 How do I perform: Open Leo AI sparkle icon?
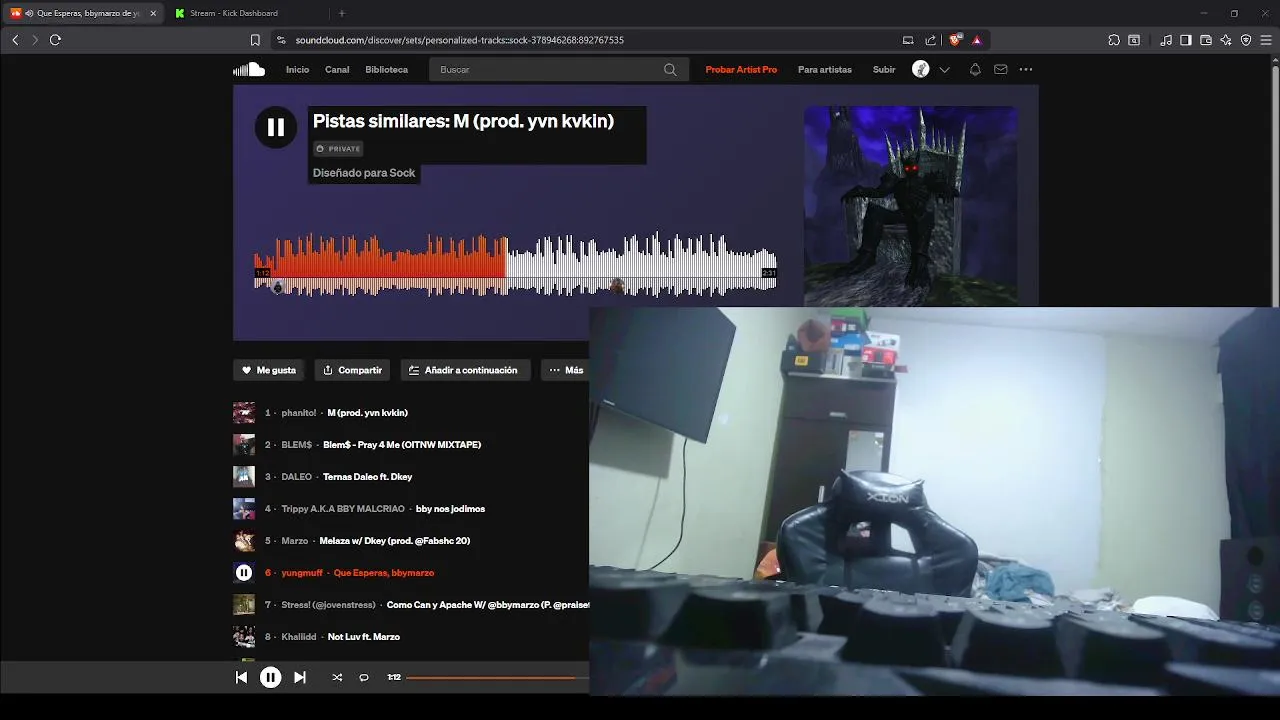pyautogui.click(x=1226, y=40)
